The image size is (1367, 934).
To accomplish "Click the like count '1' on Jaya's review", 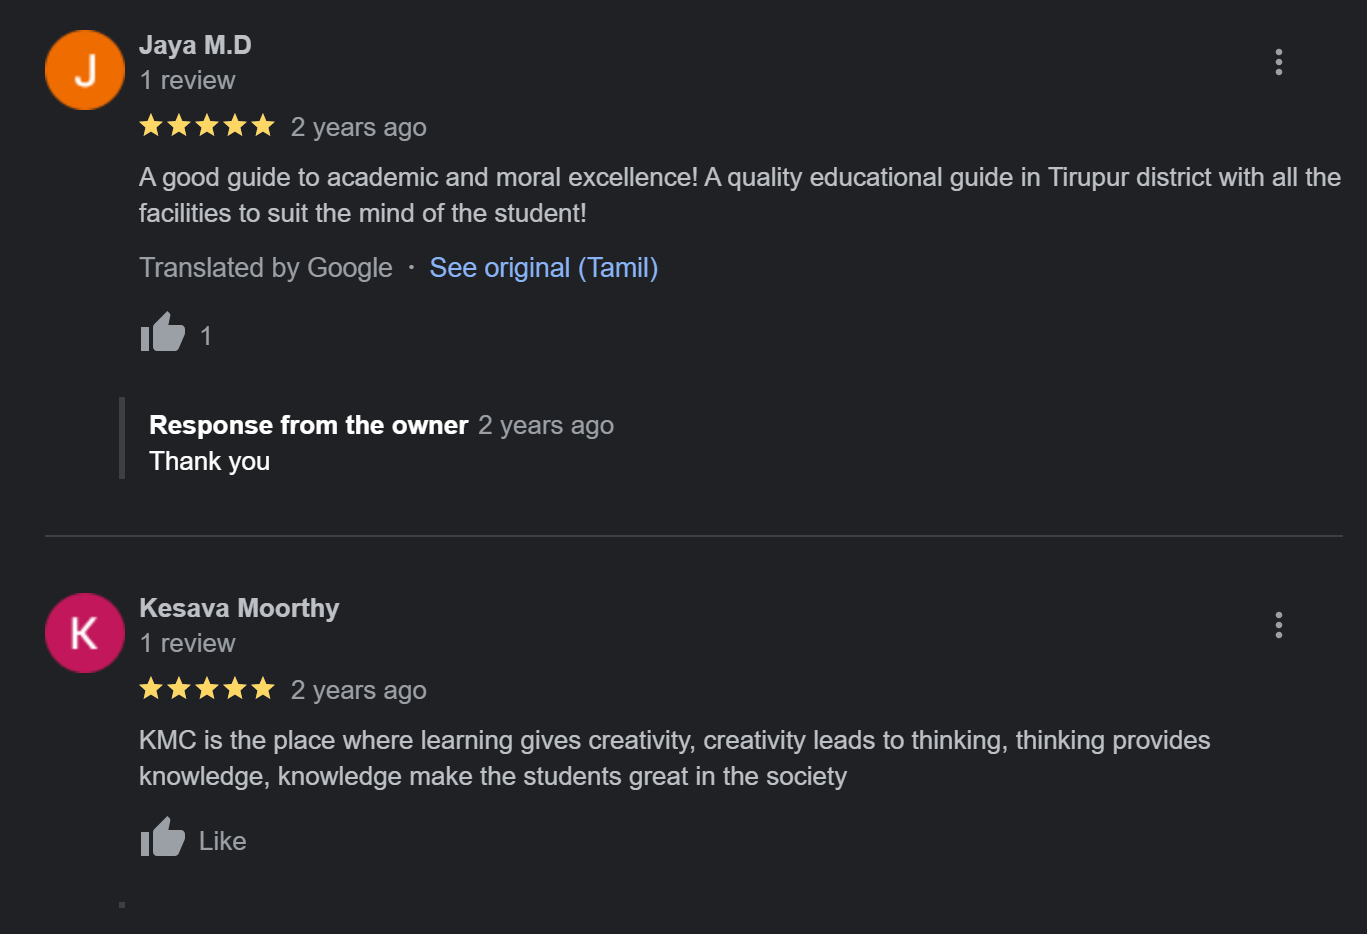I will coord(206,336).
